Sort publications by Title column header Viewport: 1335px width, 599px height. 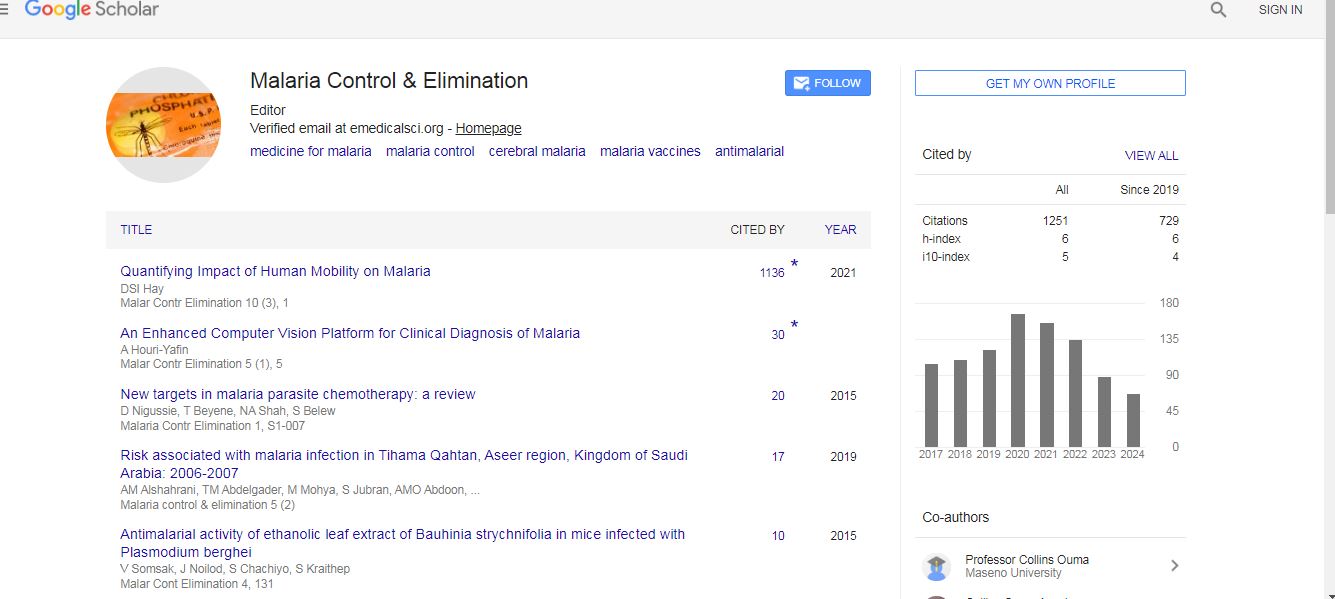[x=136, y=230]
